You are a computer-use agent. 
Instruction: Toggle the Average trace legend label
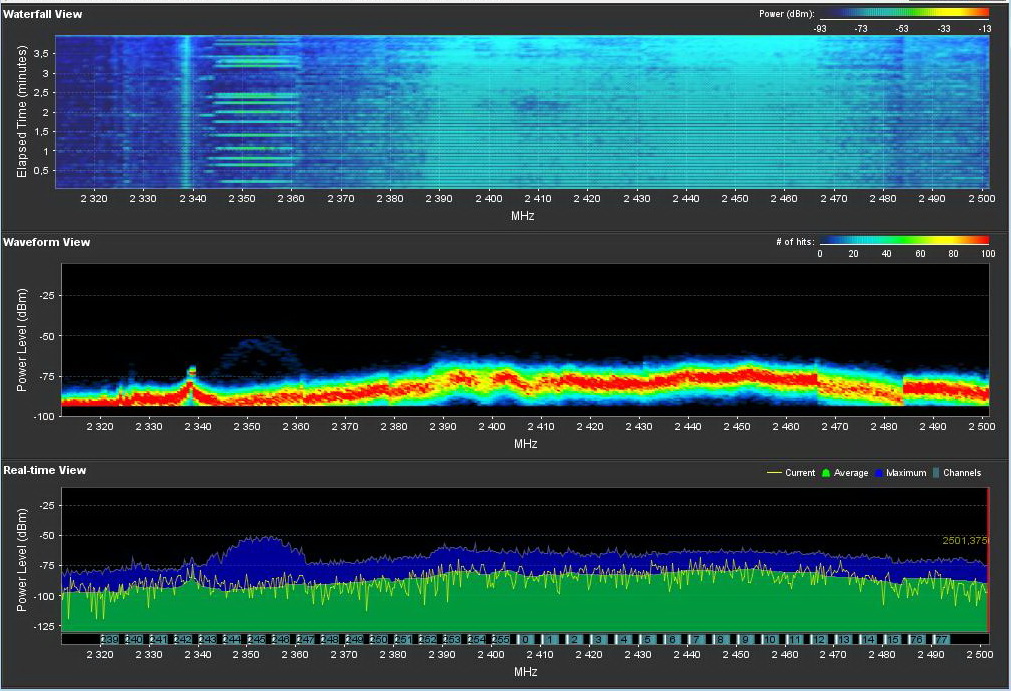point(850,473)
